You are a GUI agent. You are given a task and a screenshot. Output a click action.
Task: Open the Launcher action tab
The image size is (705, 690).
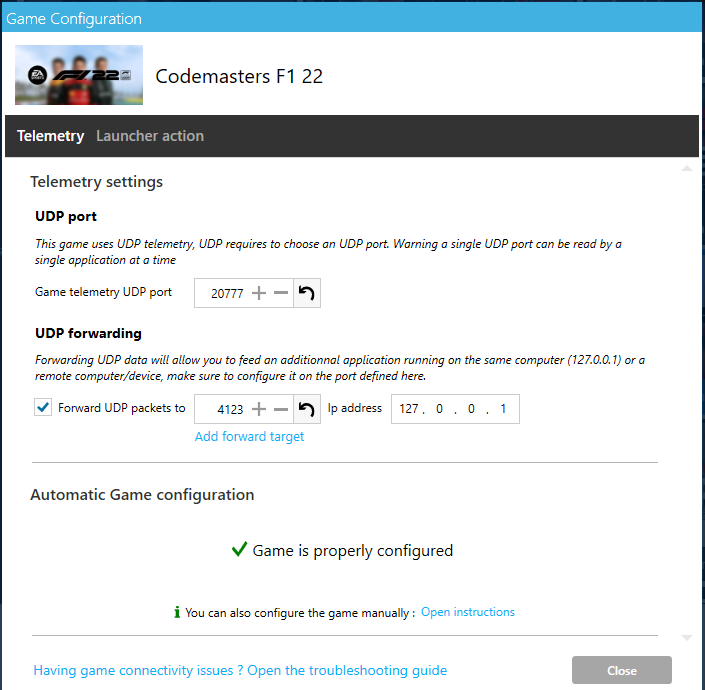(x=150, y=136)
